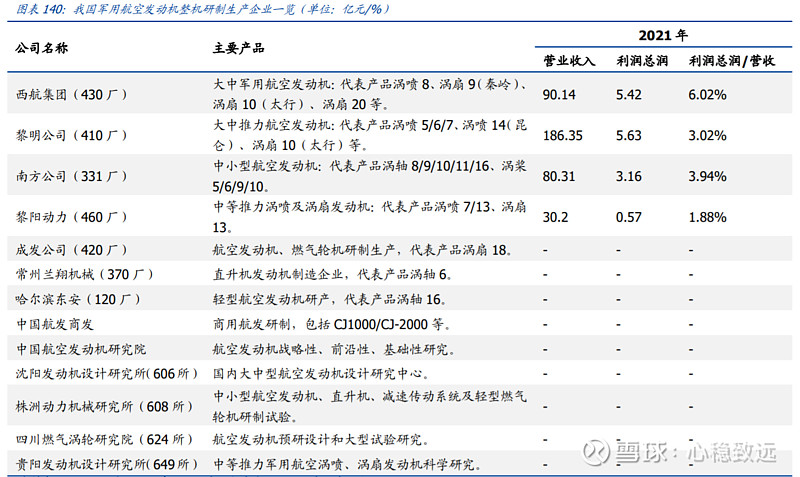Click ratio value 3.02%
The height and width of the screenshot is (477, 800).
707,136
